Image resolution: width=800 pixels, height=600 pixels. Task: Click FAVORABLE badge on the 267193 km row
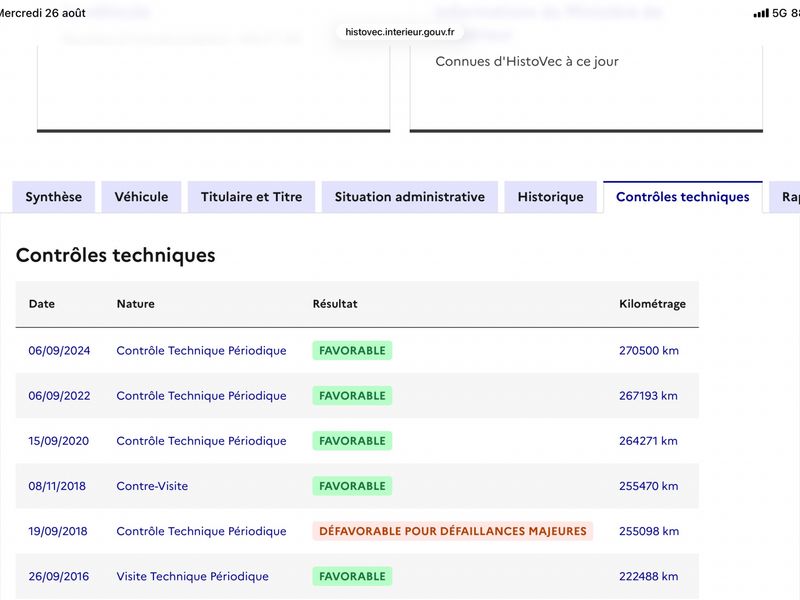click(x=352, y=396)
